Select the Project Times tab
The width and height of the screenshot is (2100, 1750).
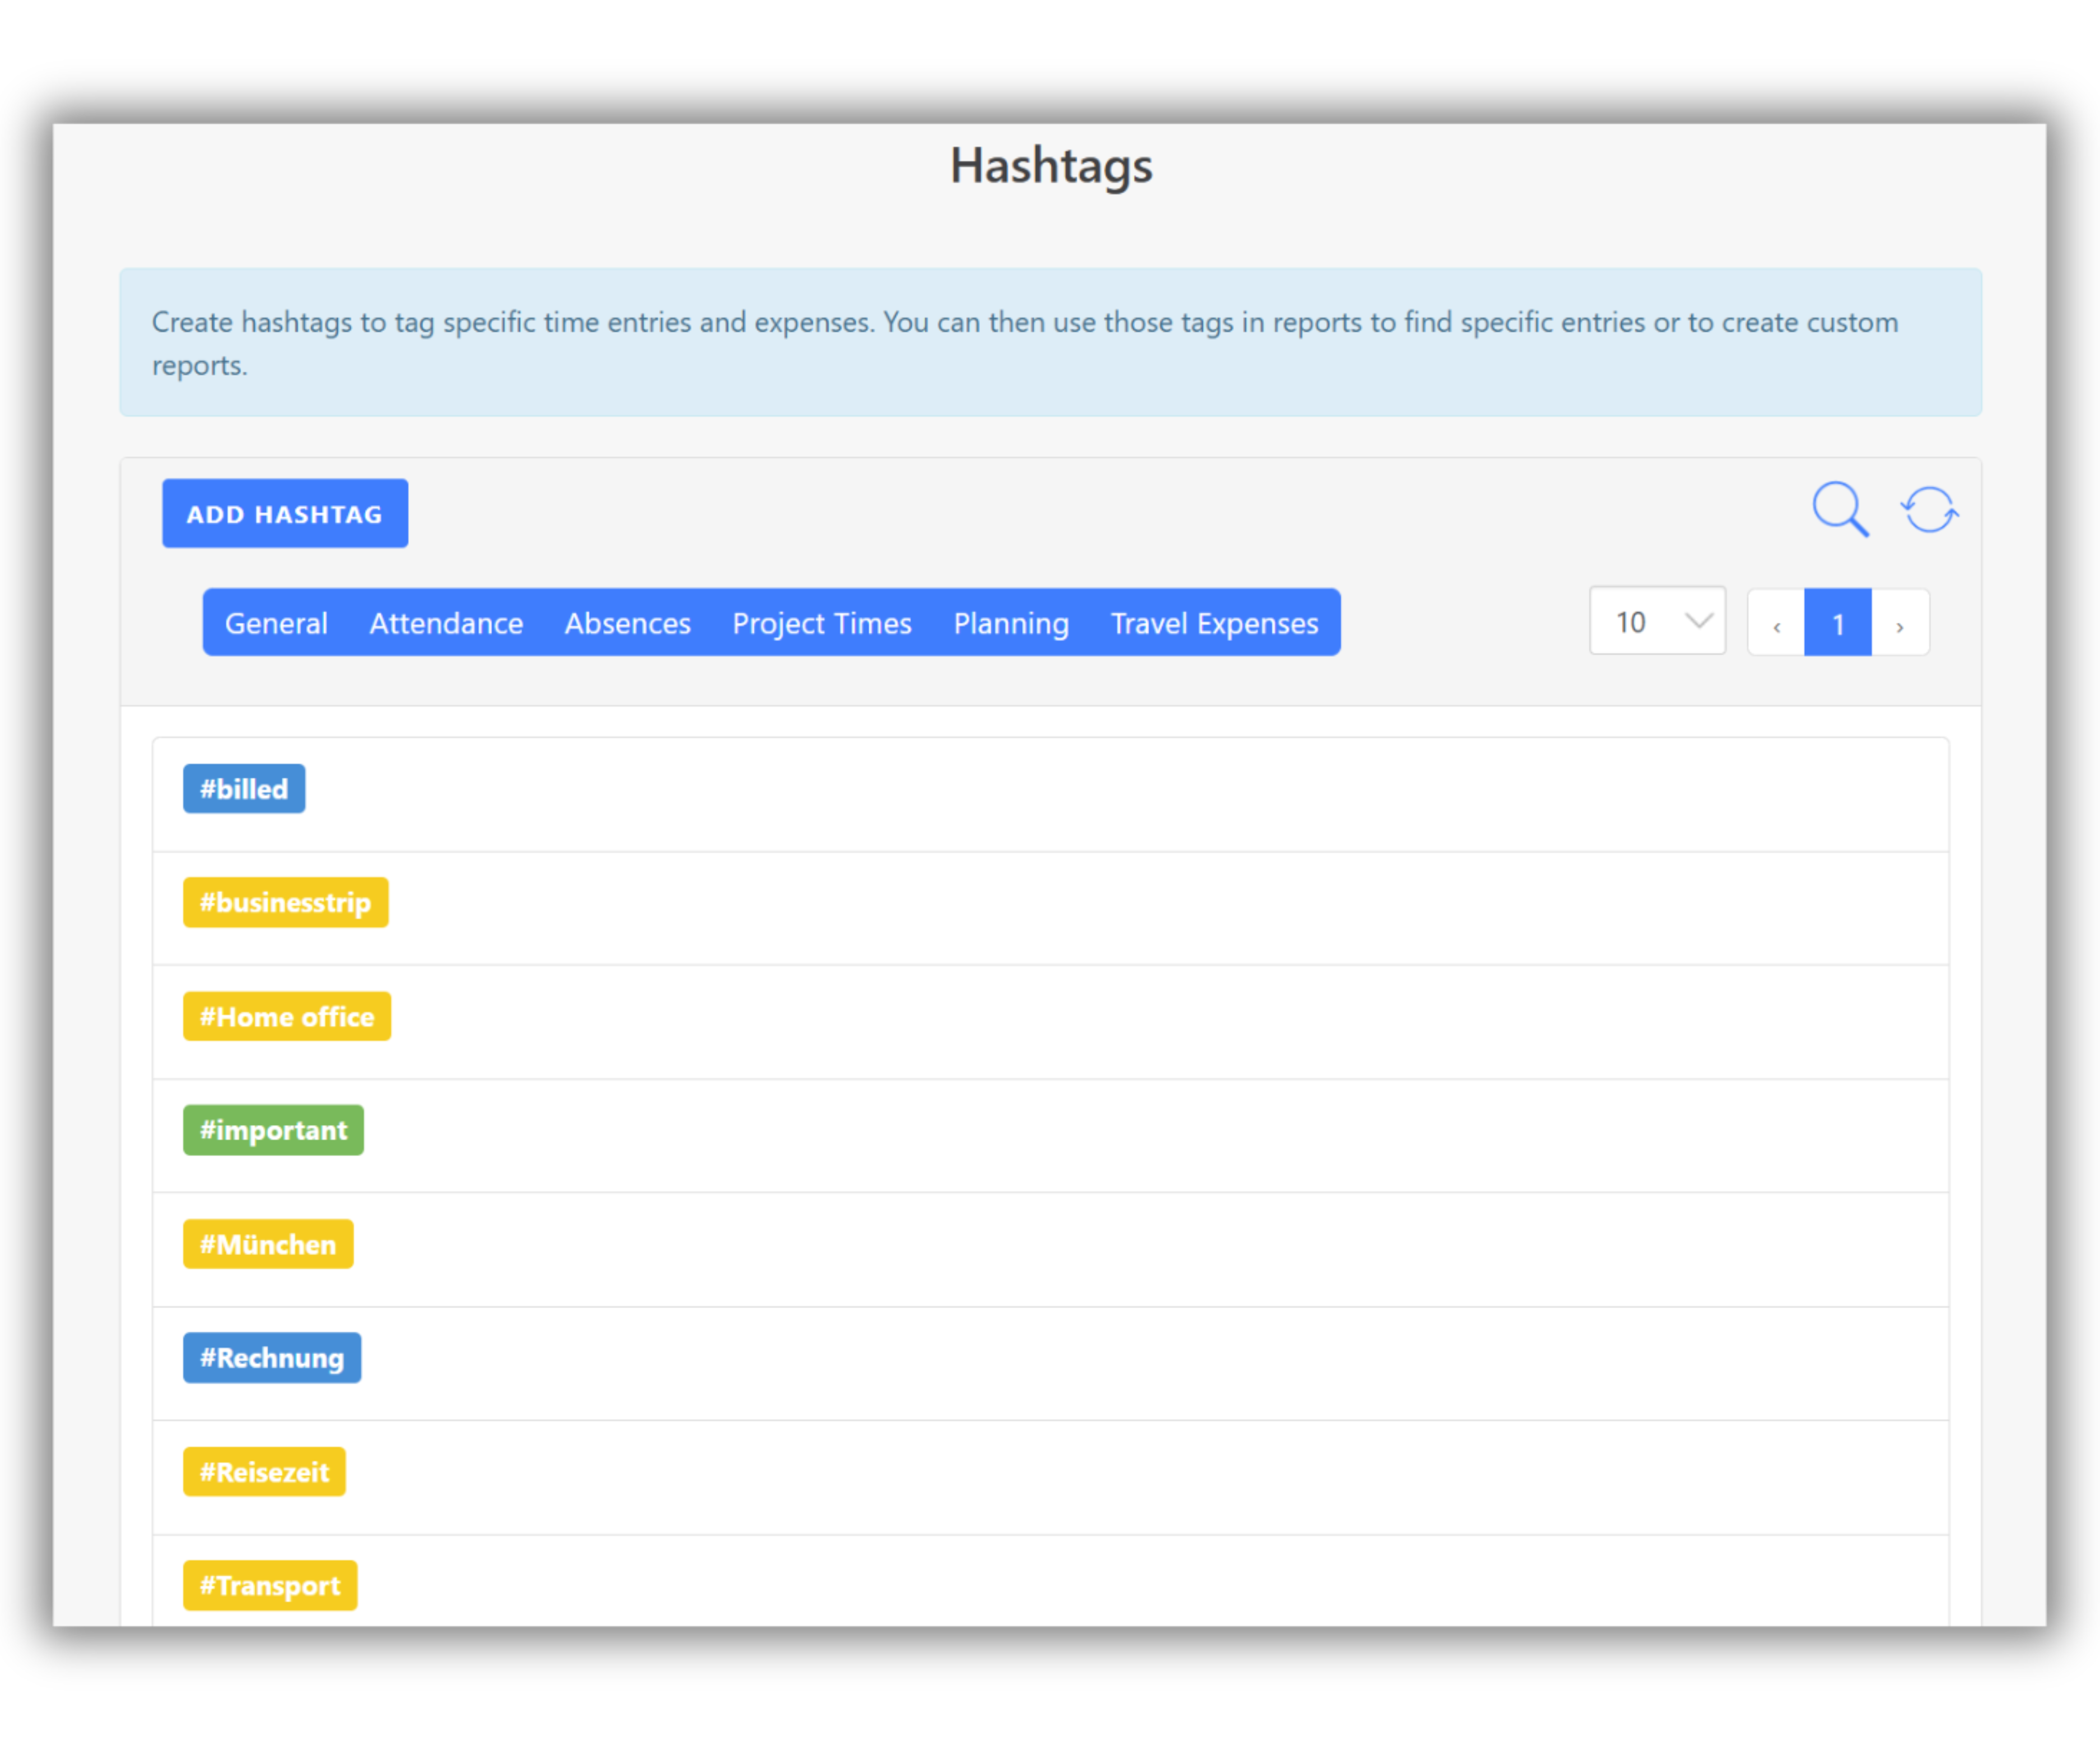[821, 623]
